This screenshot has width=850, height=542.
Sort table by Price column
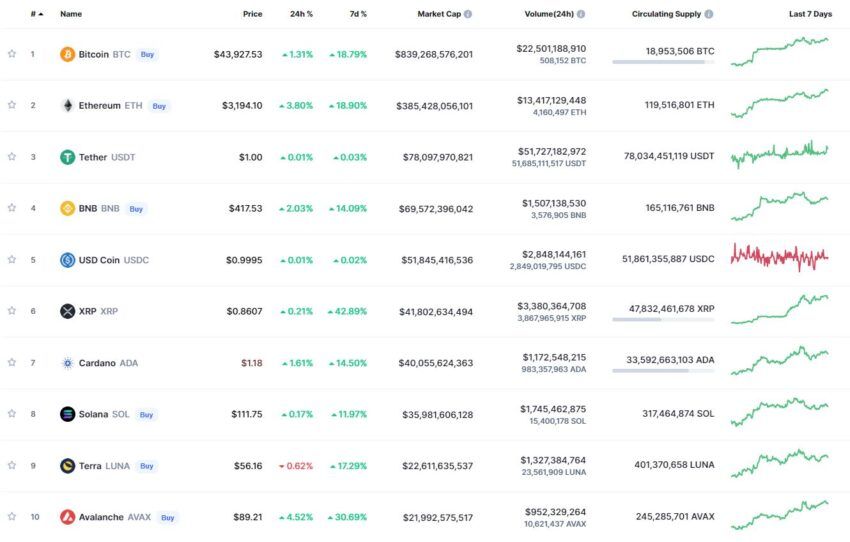pos(252,14)
